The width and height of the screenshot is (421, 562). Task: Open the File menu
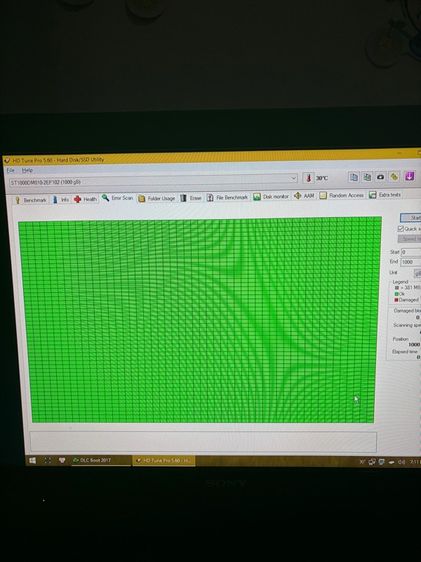coord(10,171)
